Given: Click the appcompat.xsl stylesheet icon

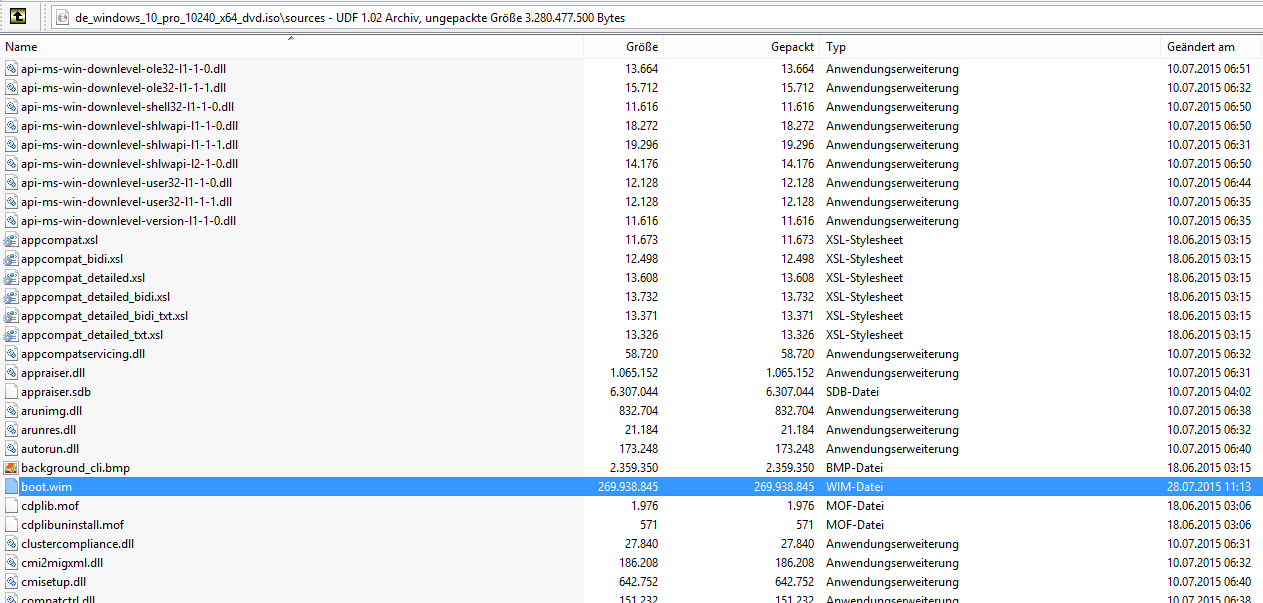Looking at the screenshot, I should [x=11, y=240].
